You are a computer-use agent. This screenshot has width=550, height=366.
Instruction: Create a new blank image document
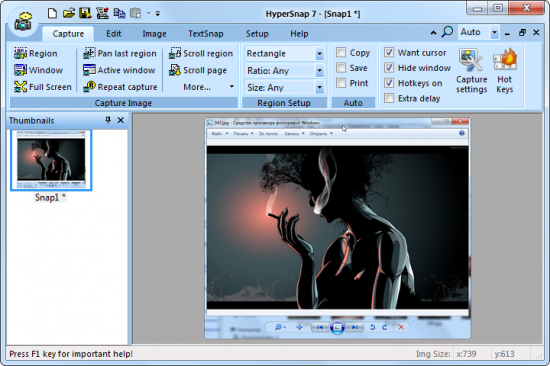point(52,13)
